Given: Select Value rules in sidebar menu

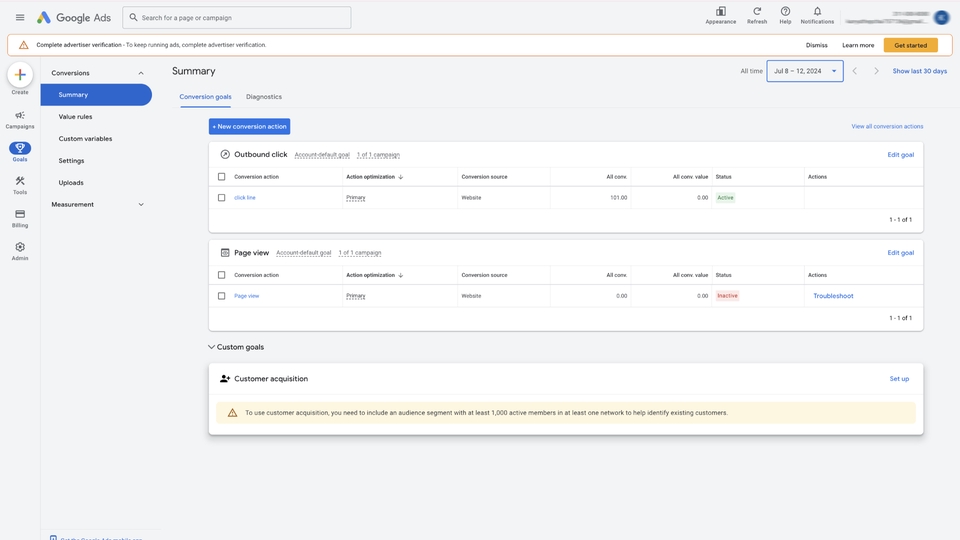Looking at the screenshot, I should 75,117.
